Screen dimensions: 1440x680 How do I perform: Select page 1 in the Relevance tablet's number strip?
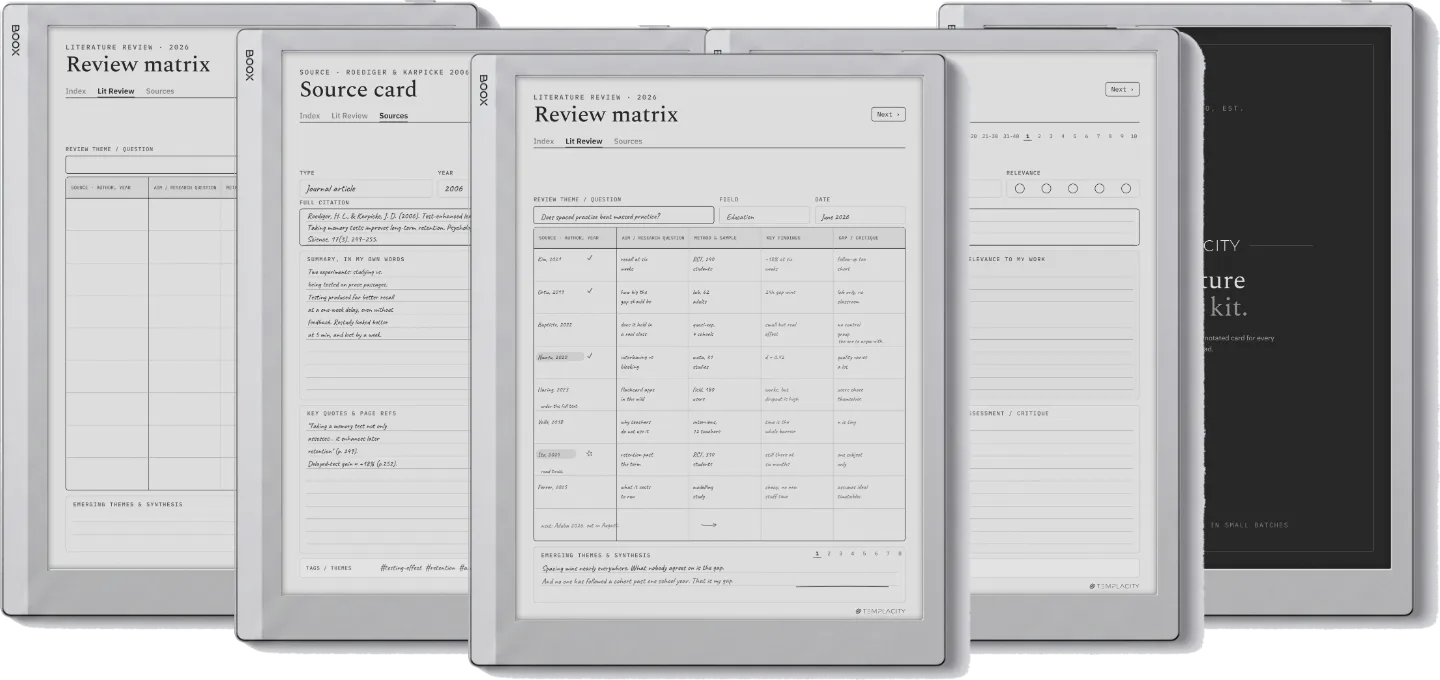(x=1028, y=136)
